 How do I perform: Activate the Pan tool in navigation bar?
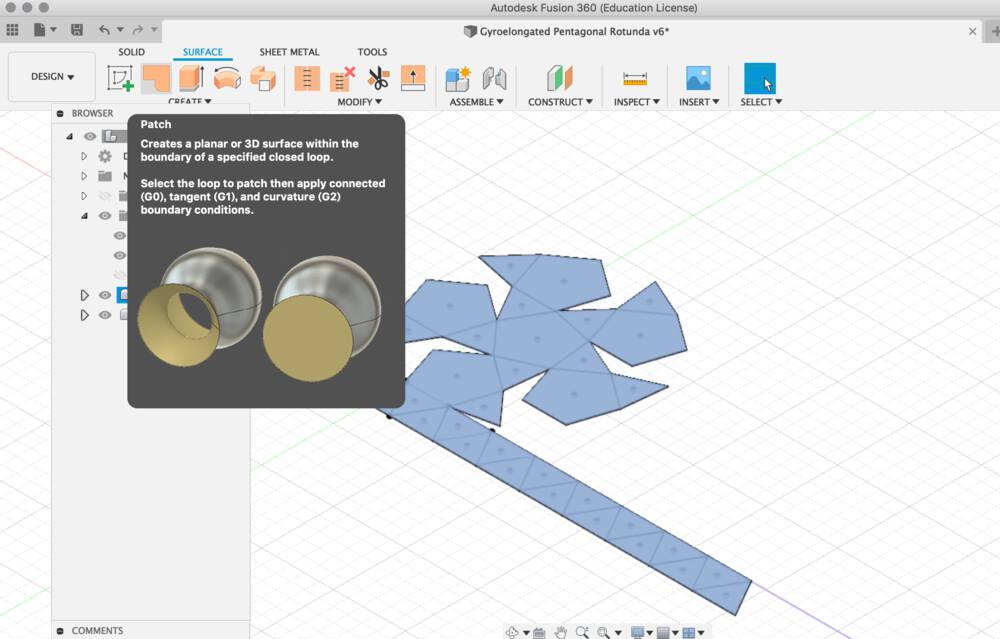click(562, 630)
